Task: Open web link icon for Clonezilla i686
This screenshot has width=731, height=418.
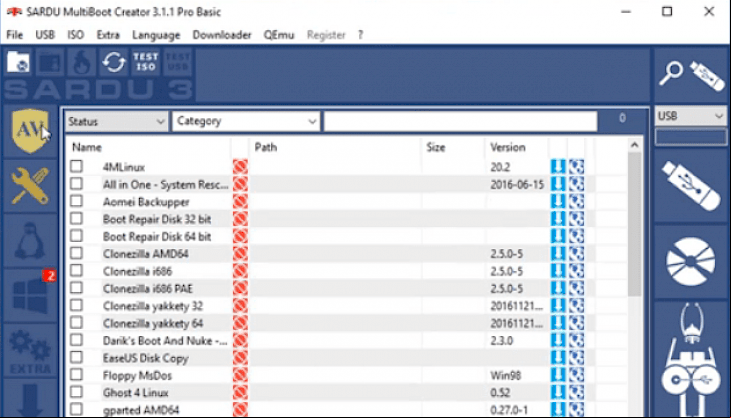Action: click(576, 271)
